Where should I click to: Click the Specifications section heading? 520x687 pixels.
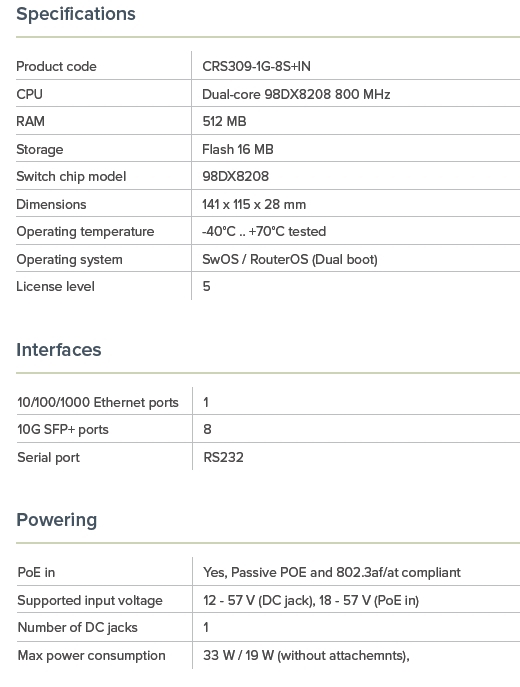[76, 14]
